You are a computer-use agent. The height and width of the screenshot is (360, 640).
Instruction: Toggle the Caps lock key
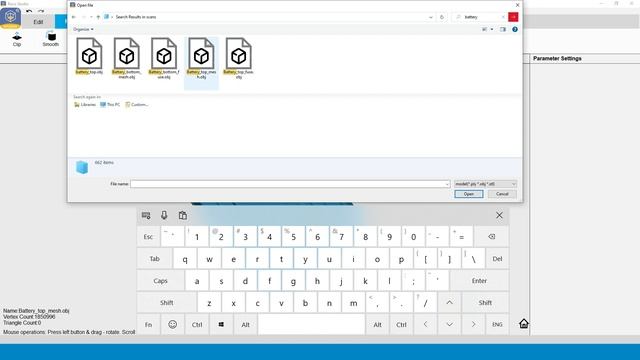[160, 281]
